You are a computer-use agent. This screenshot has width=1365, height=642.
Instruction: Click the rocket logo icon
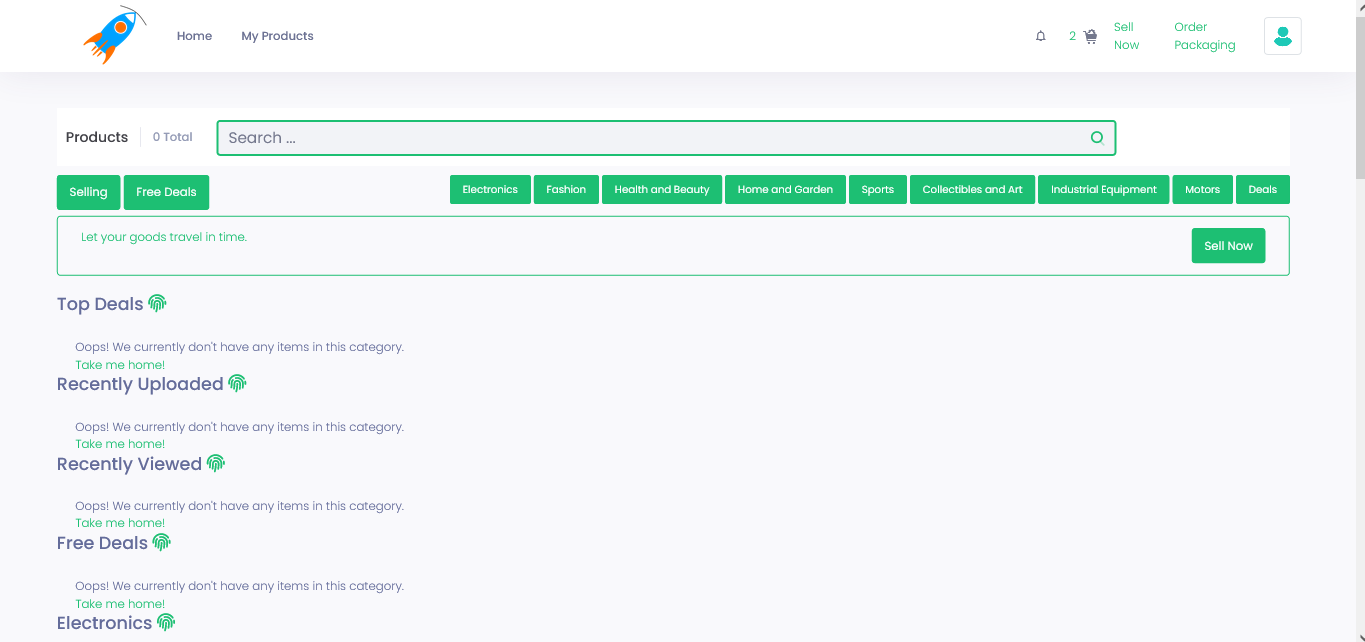114,36
